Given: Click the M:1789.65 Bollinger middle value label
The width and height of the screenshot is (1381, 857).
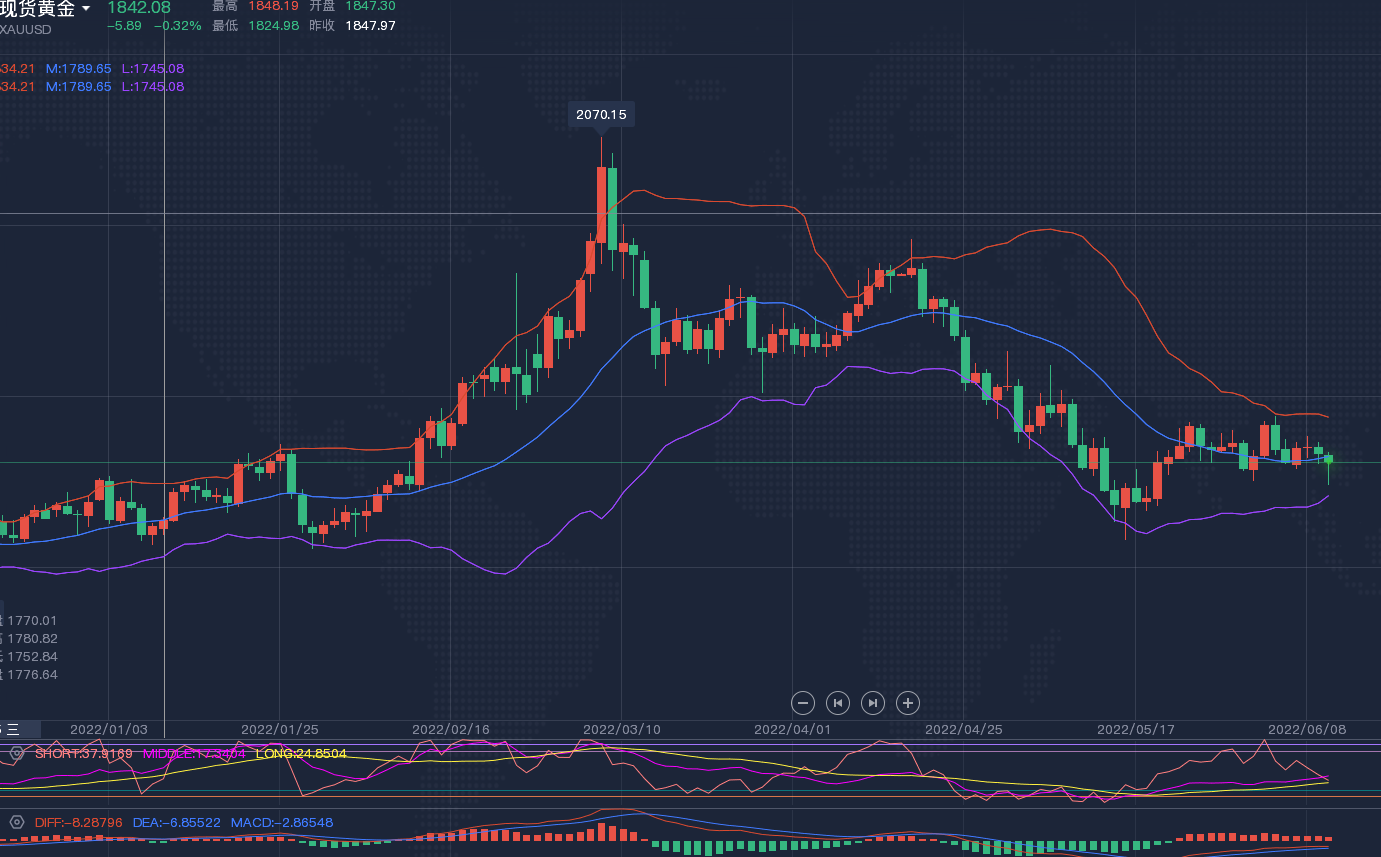Looking at the screenshot, I should click(78, 69).
